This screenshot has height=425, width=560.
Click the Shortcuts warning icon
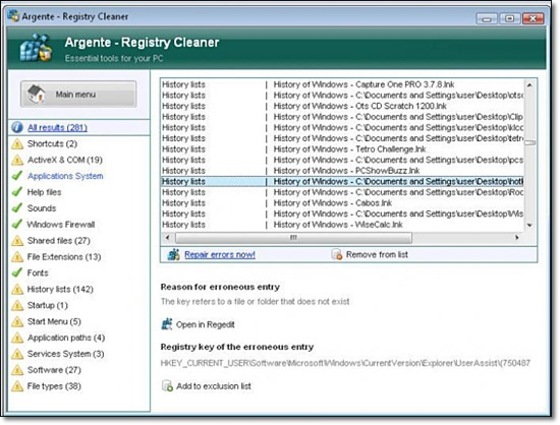[17, 144]
